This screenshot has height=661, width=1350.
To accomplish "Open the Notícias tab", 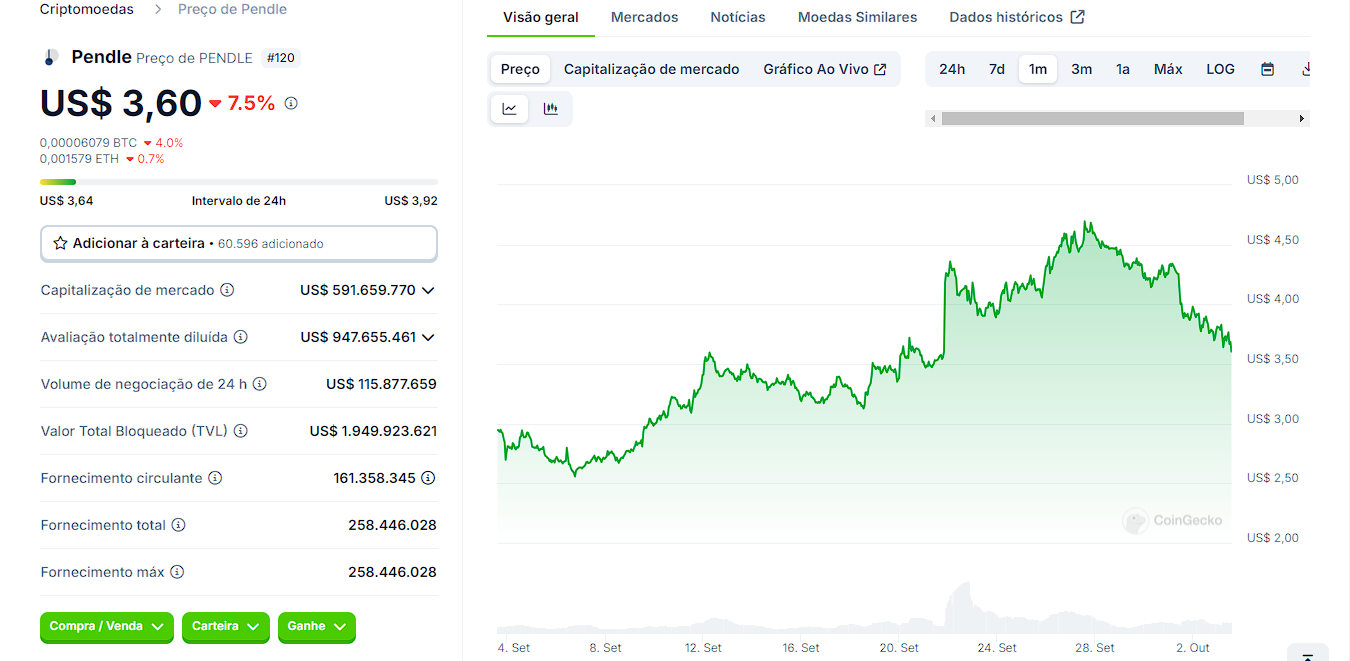I will pyautogui.click(x=737, y=17).
